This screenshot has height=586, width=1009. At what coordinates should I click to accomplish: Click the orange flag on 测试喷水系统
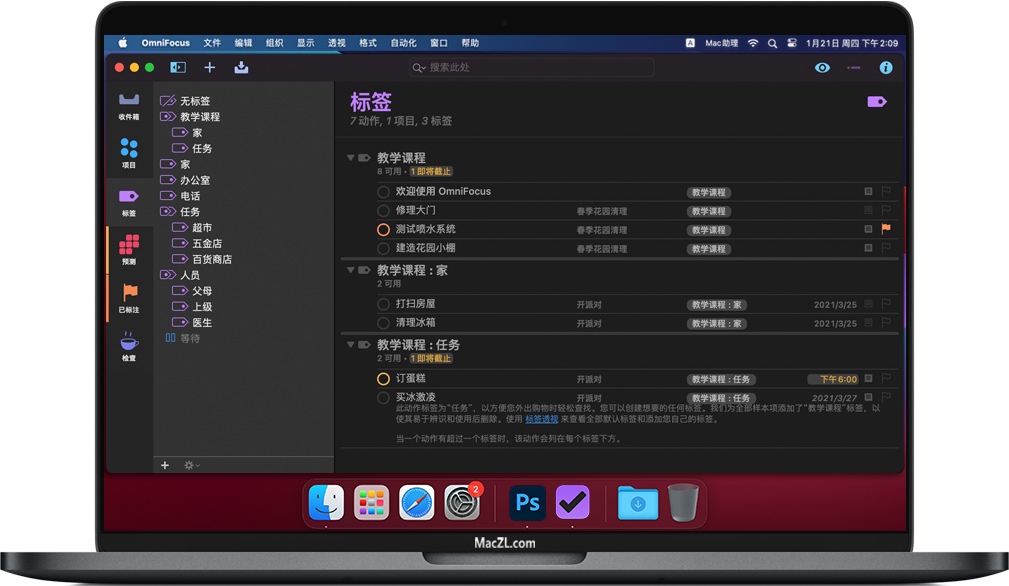pyautogui.click(x=886, y=228)
